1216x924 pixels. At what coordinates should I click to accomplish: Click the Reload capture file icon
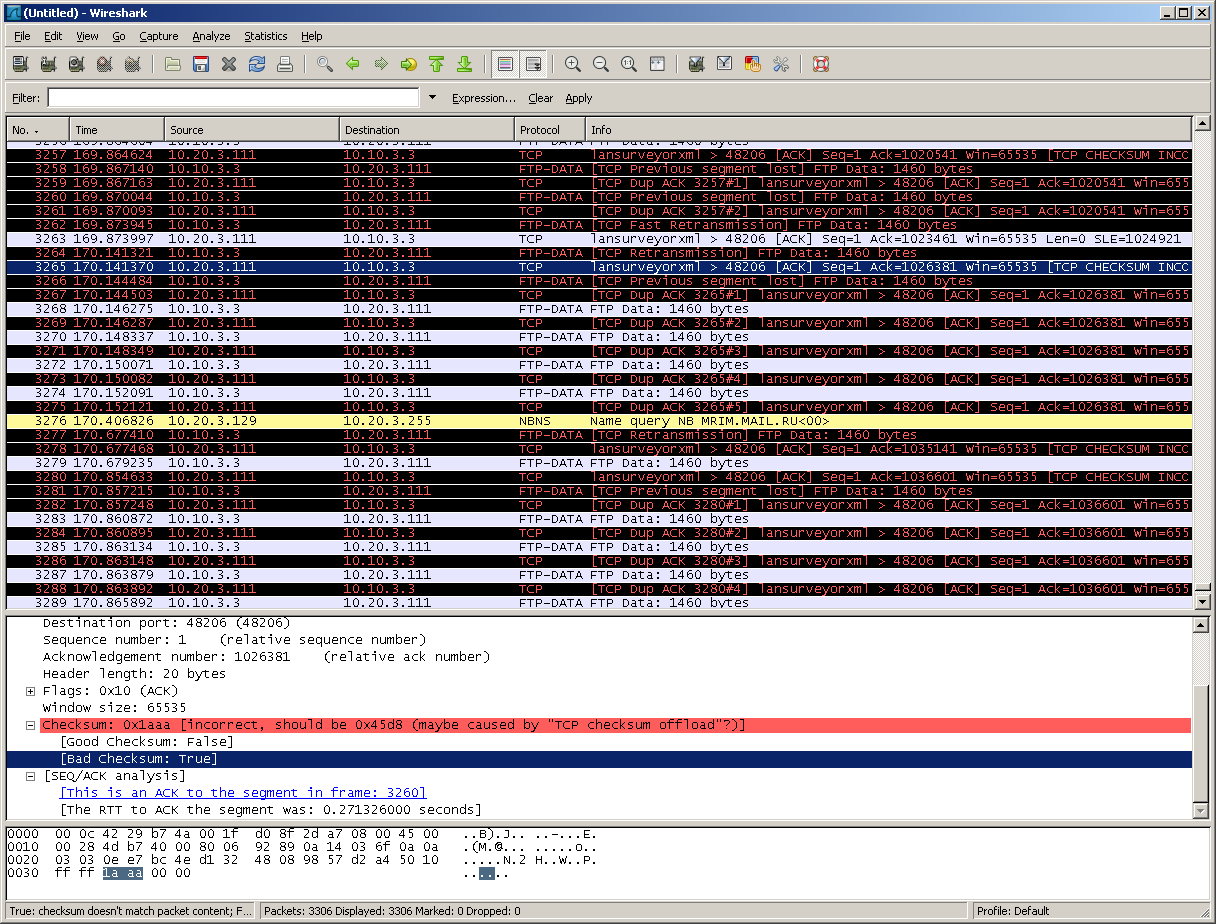(257, 65)
